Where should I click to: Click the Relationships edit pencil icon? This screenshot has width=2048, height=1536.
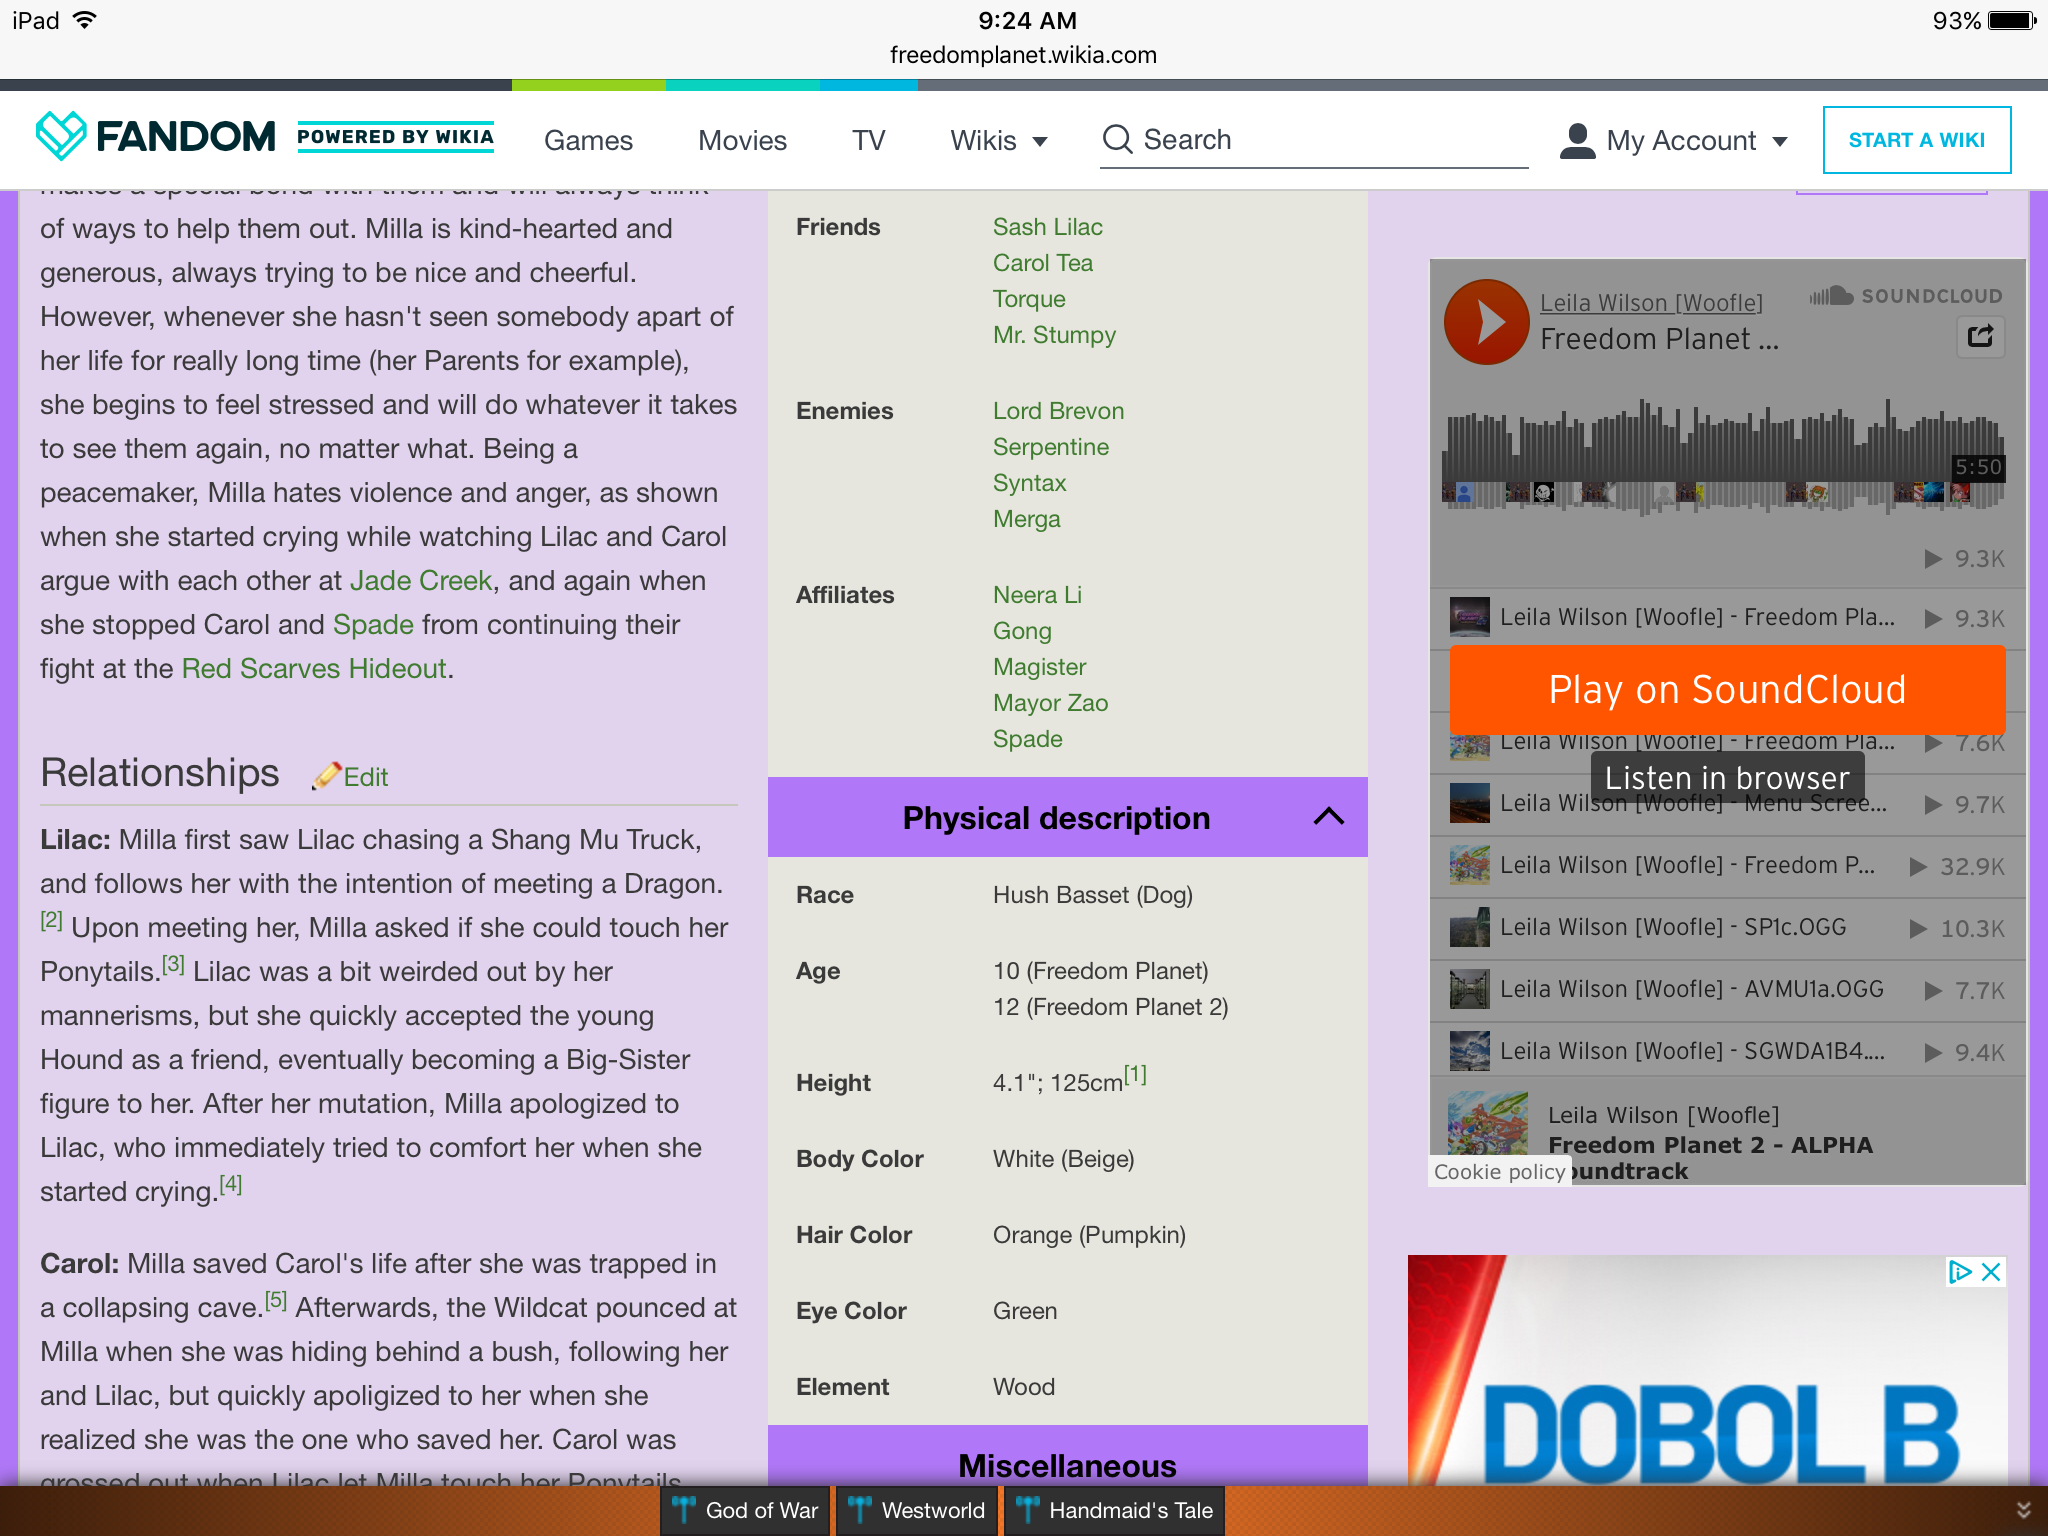pos(326,776)
